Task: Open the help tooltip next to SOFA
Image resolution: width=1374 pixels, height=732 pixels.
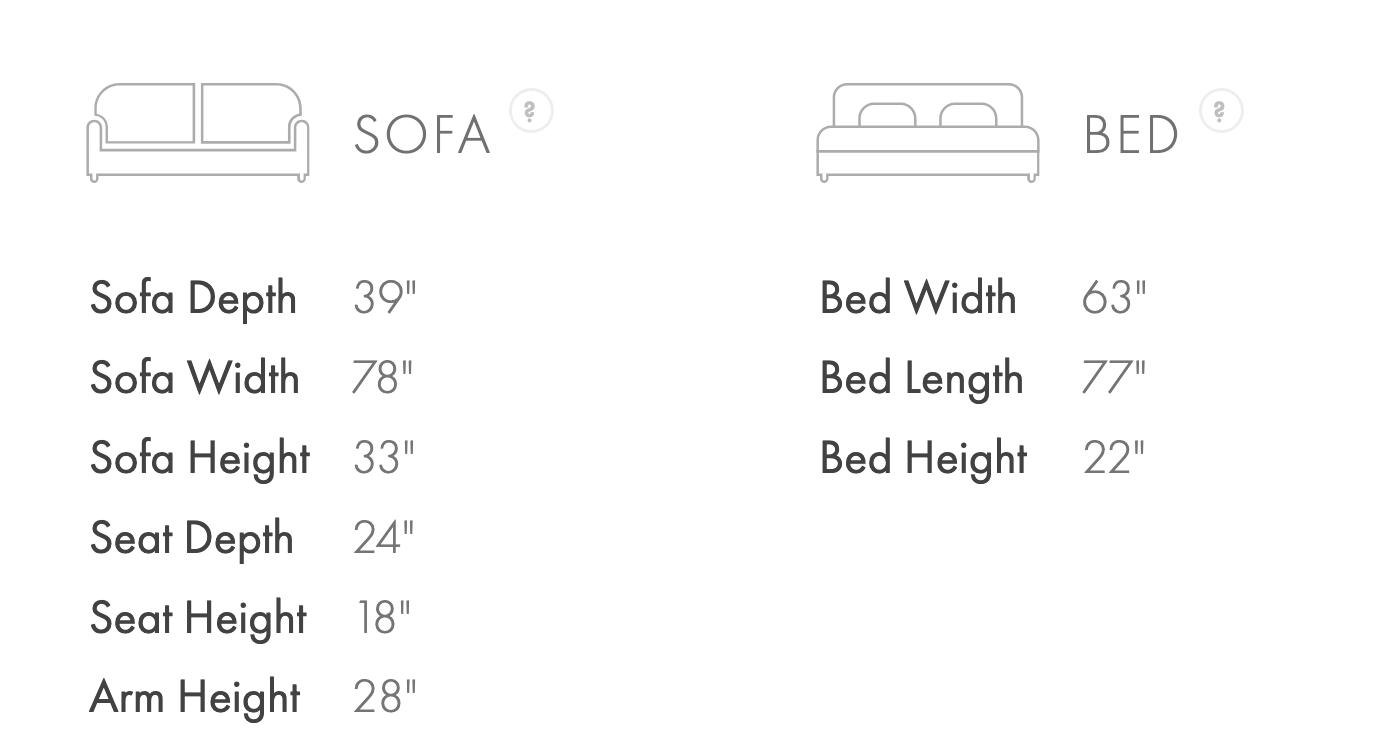Action: point(531,111)
